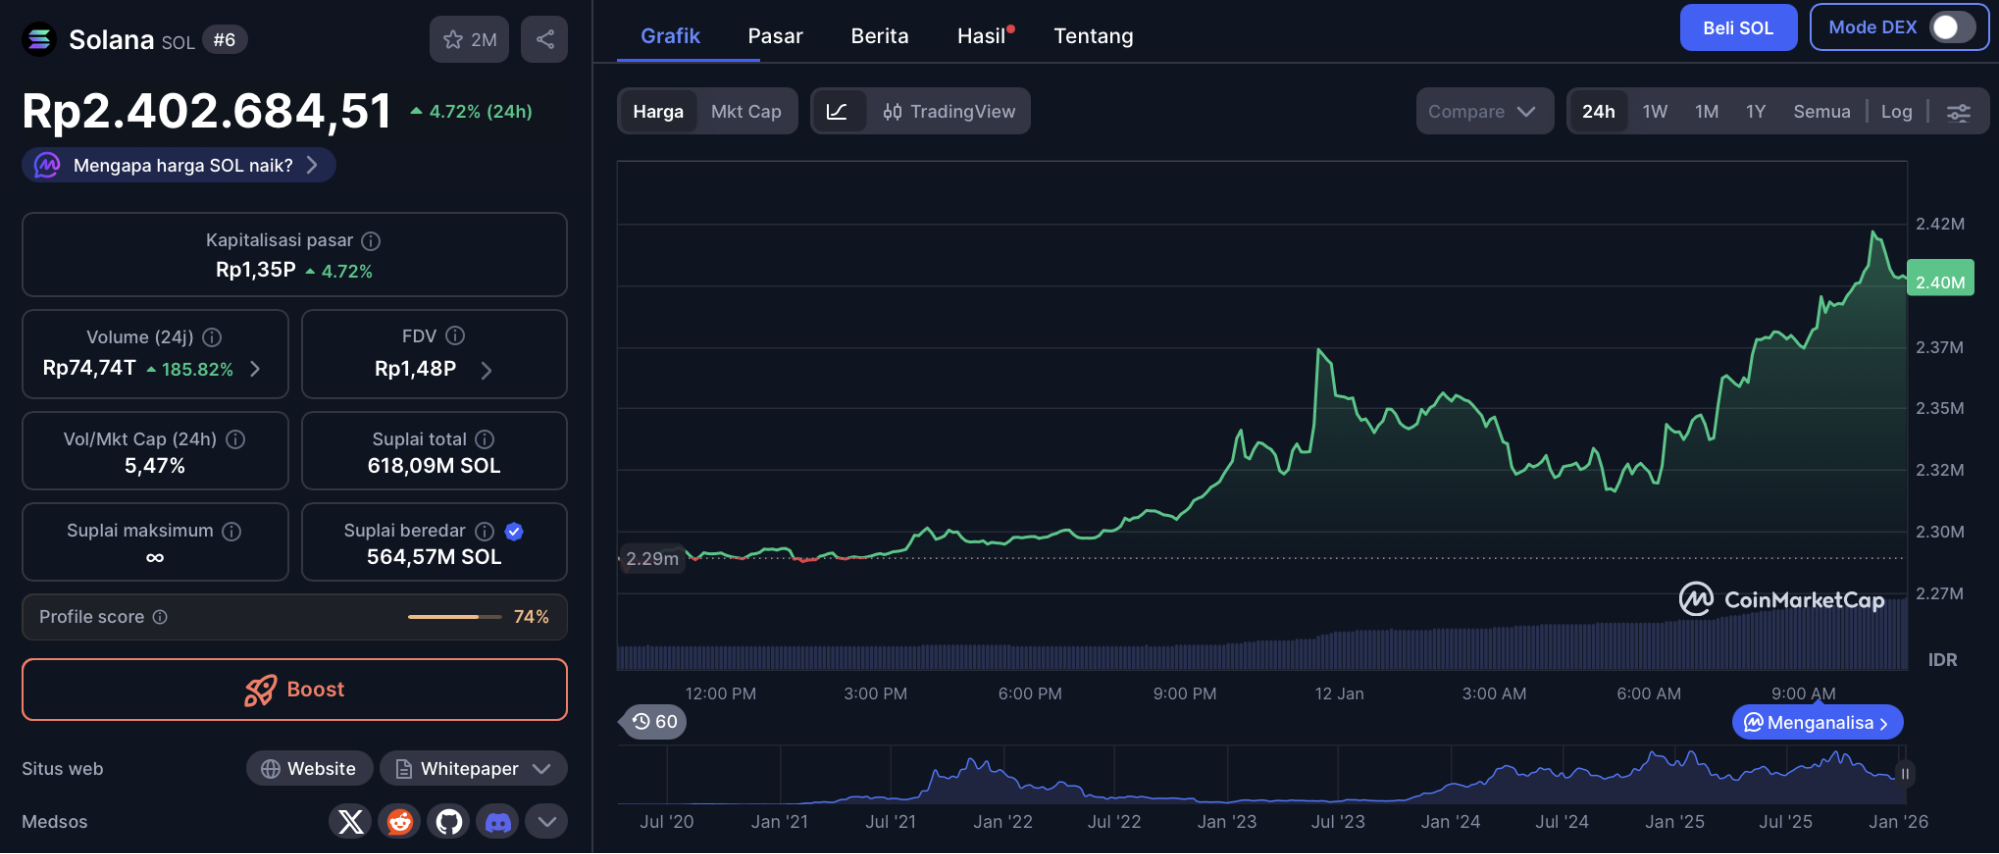
Task: Click the Beli SOL button
Action: tap(1737, 28)
